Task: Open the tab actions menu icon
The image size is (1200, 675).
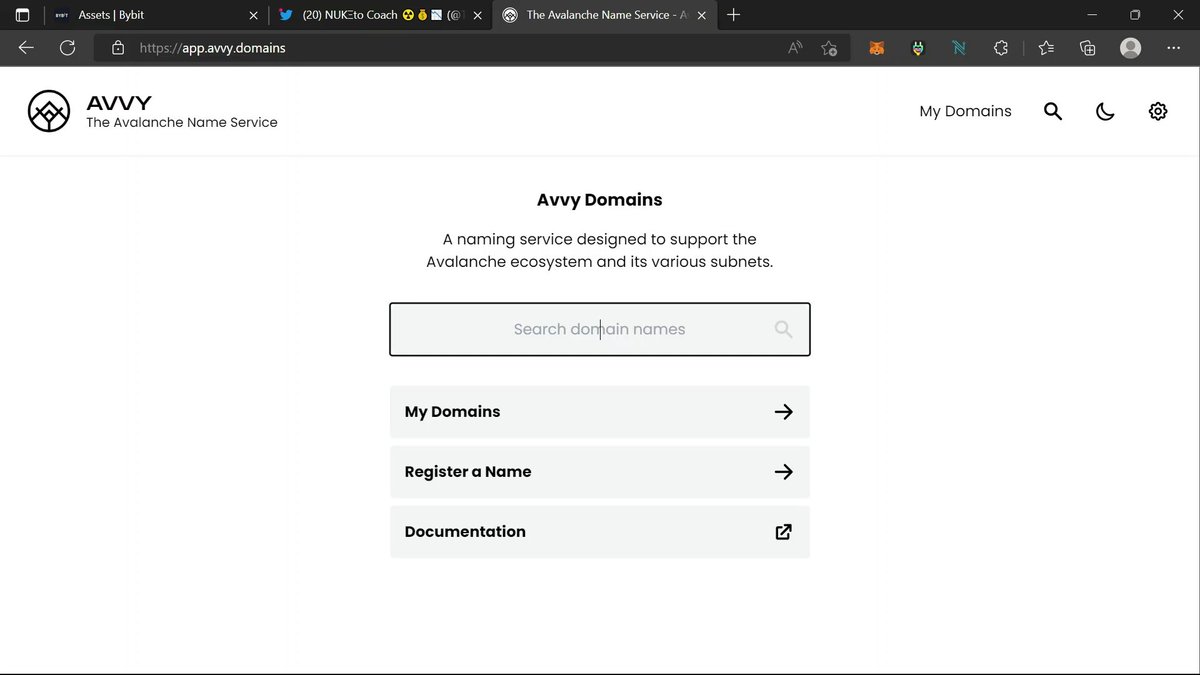Action: pyautogui.click(x=22, y=15)
